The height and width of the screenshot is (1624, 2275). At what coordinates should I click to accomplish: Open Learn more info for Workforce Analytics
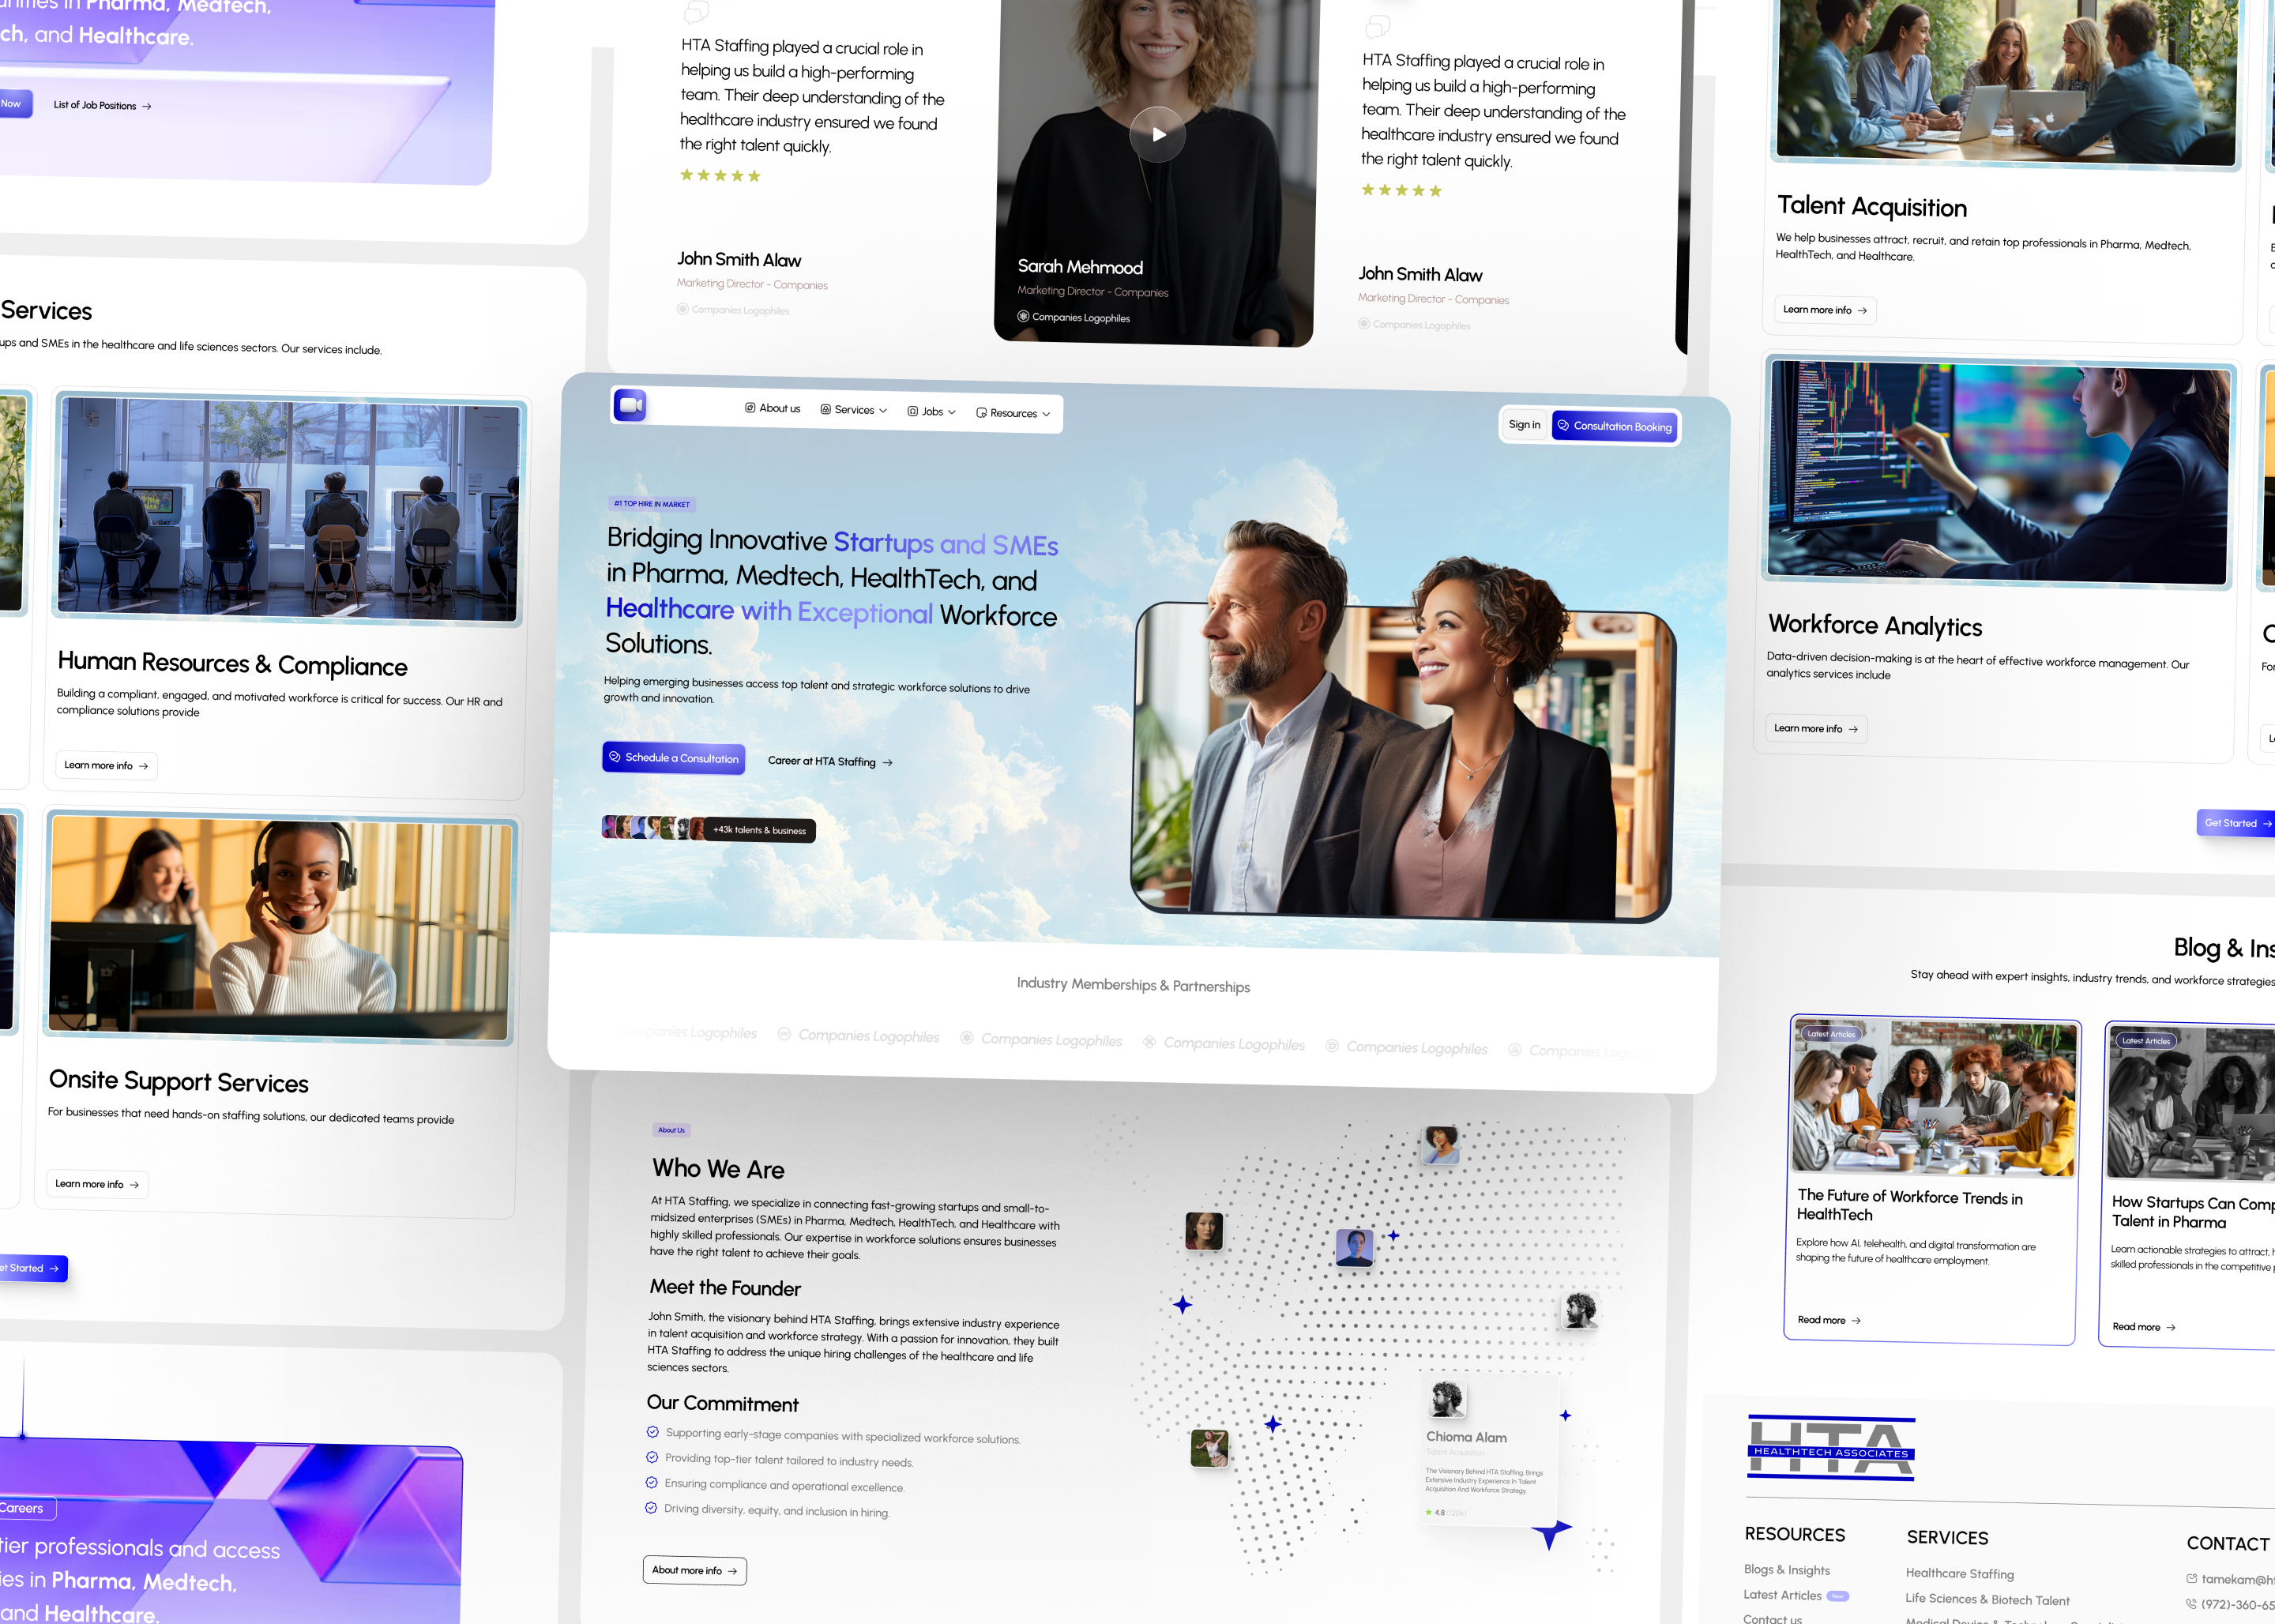point(1815,729)
